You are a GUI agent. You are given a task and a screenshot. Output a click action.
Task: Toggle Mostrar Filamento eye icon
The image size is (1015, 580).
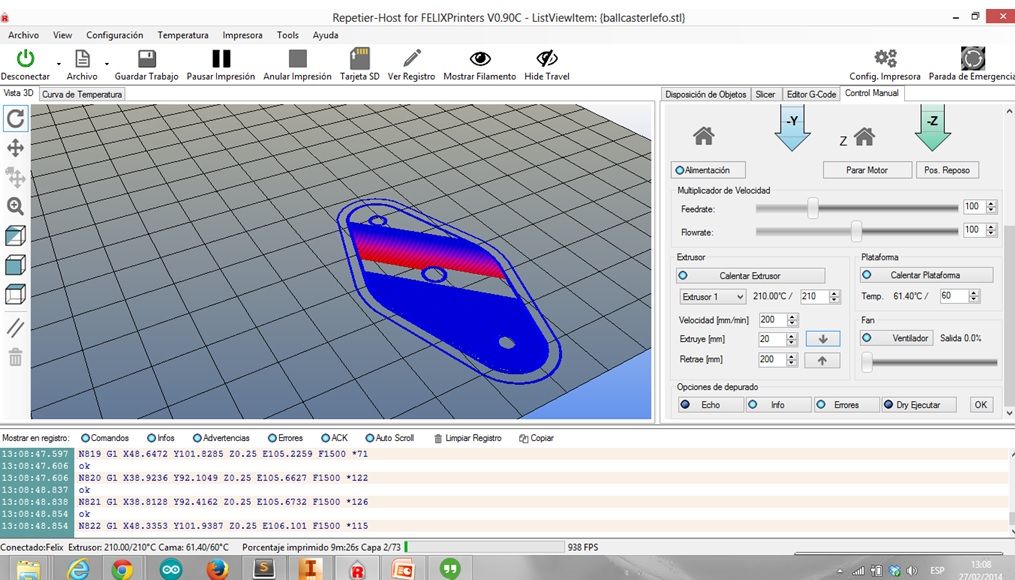click(480, 59)
